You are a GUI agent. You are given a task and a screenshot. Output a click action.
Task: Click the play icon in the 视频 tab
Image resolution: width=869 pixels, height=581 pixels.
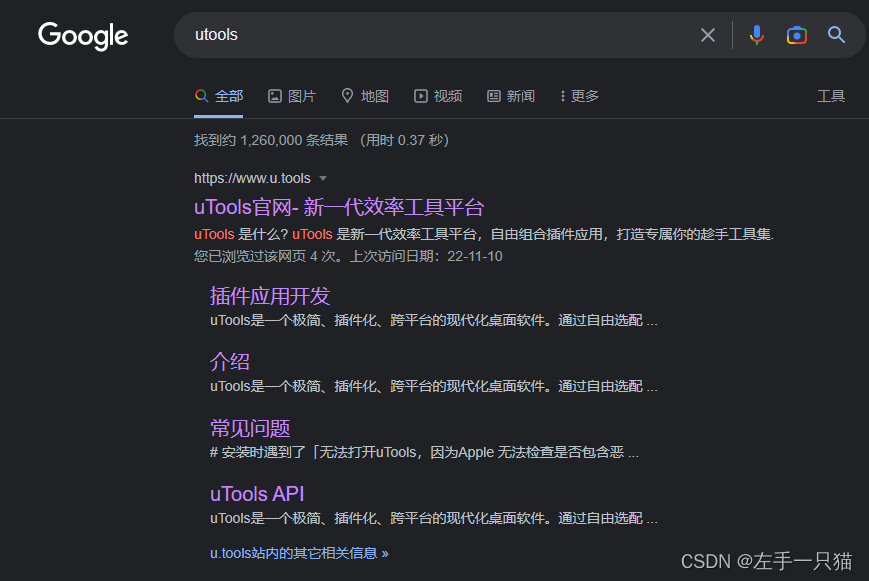click(x=421, y=96)
